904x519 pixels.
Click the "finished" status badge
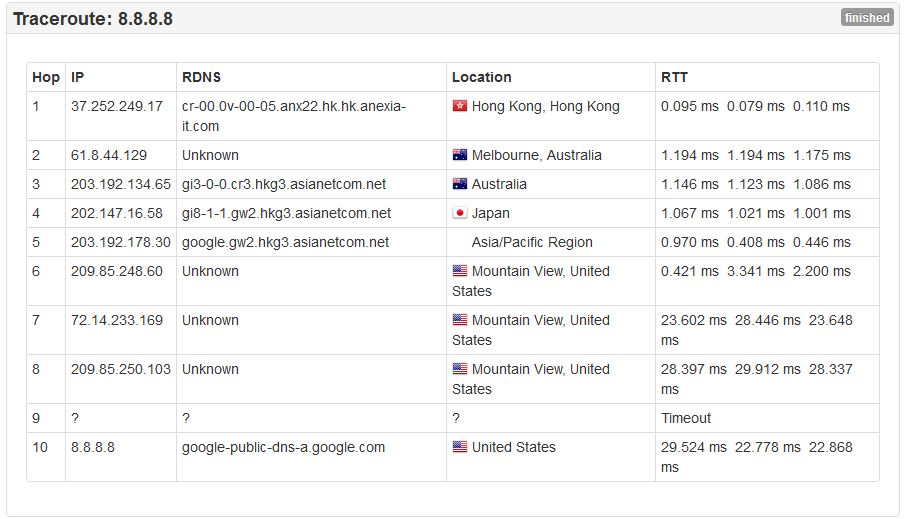(866, 18)
